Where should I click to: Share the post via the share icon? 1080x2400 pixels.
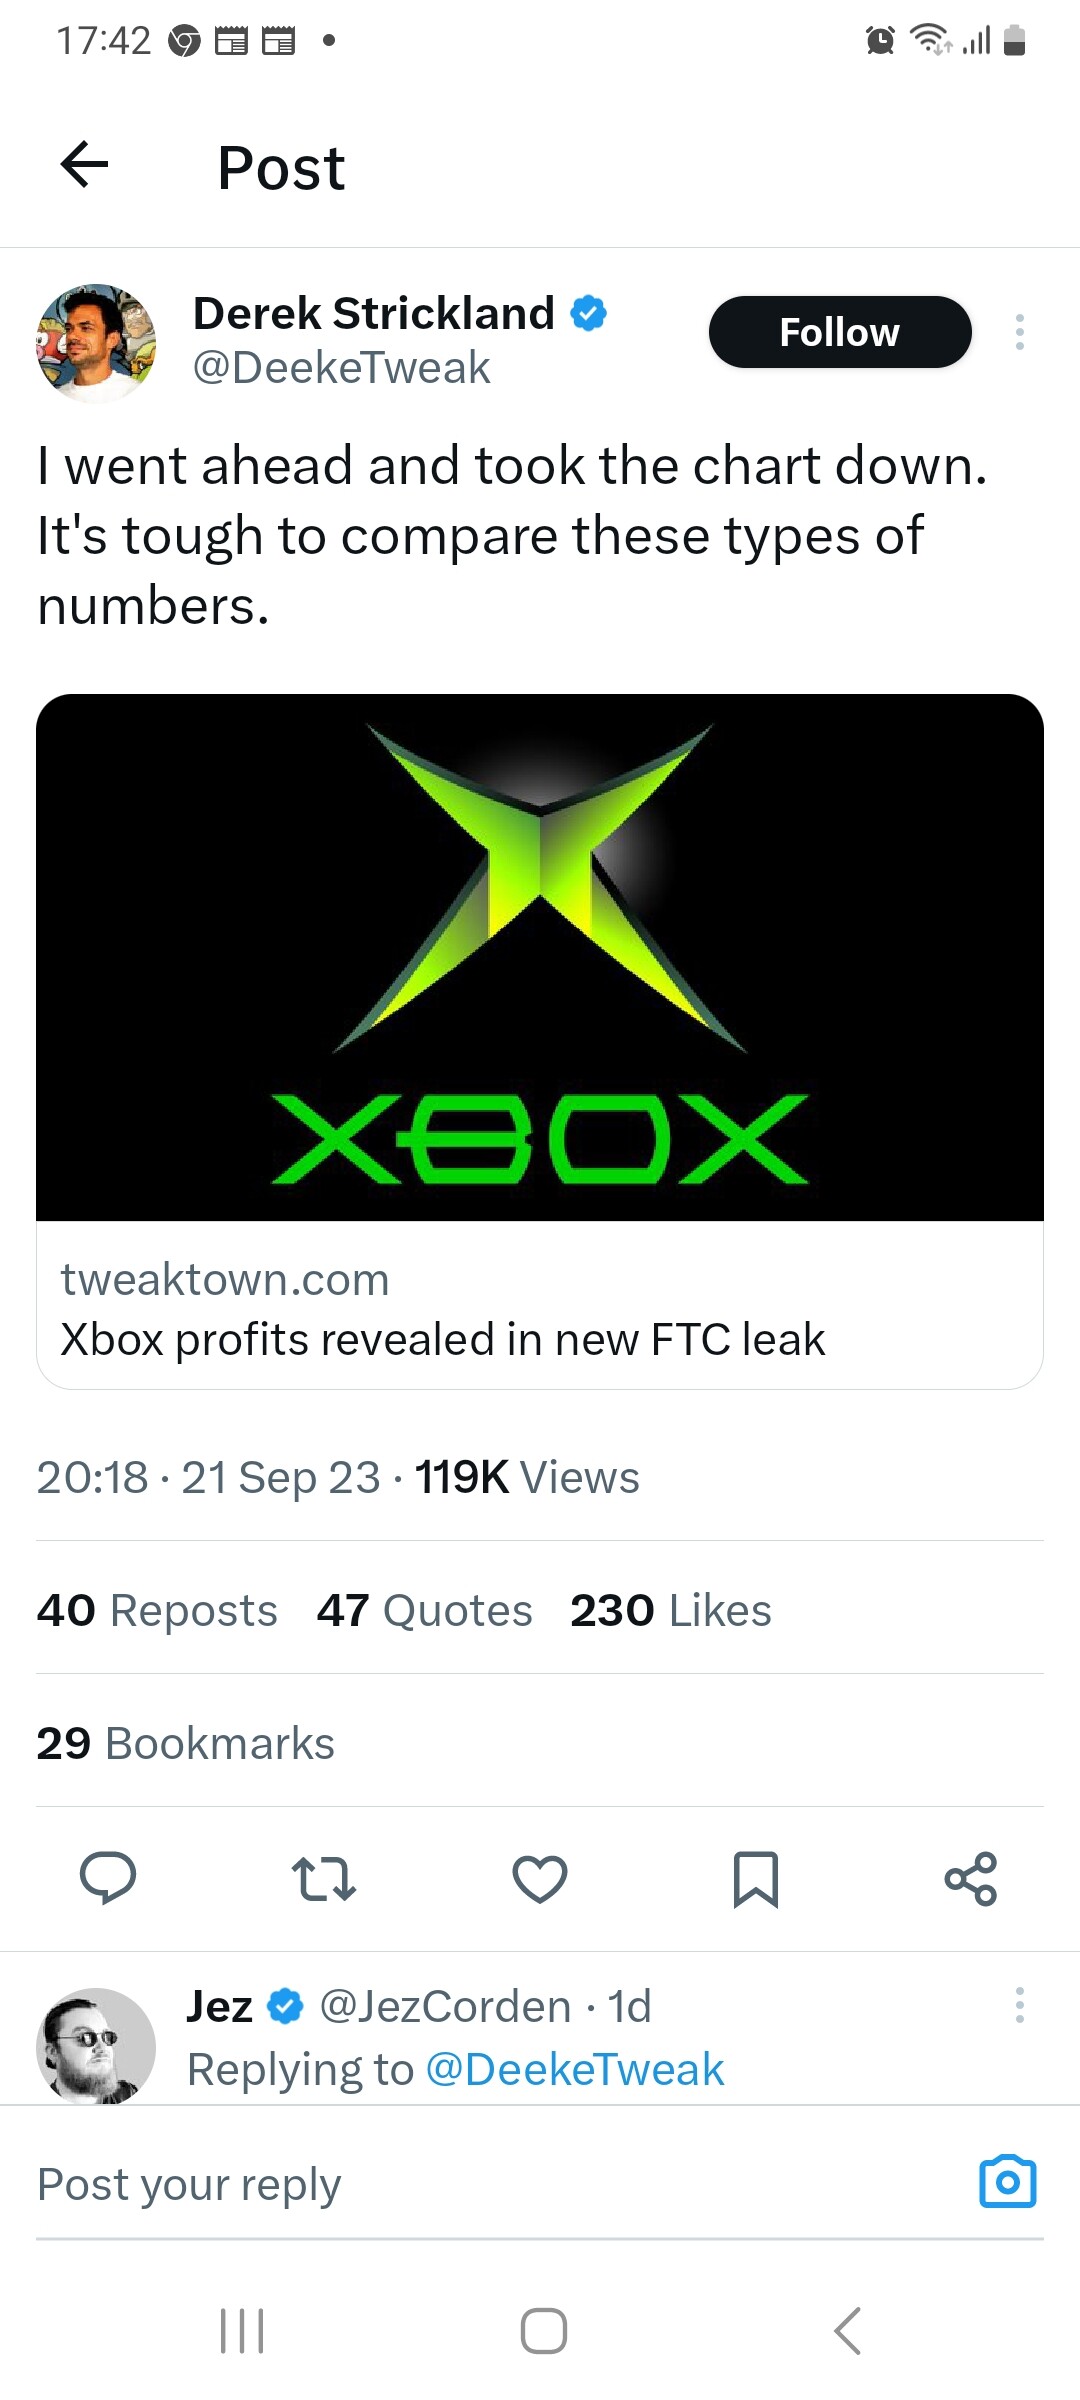971,1878
